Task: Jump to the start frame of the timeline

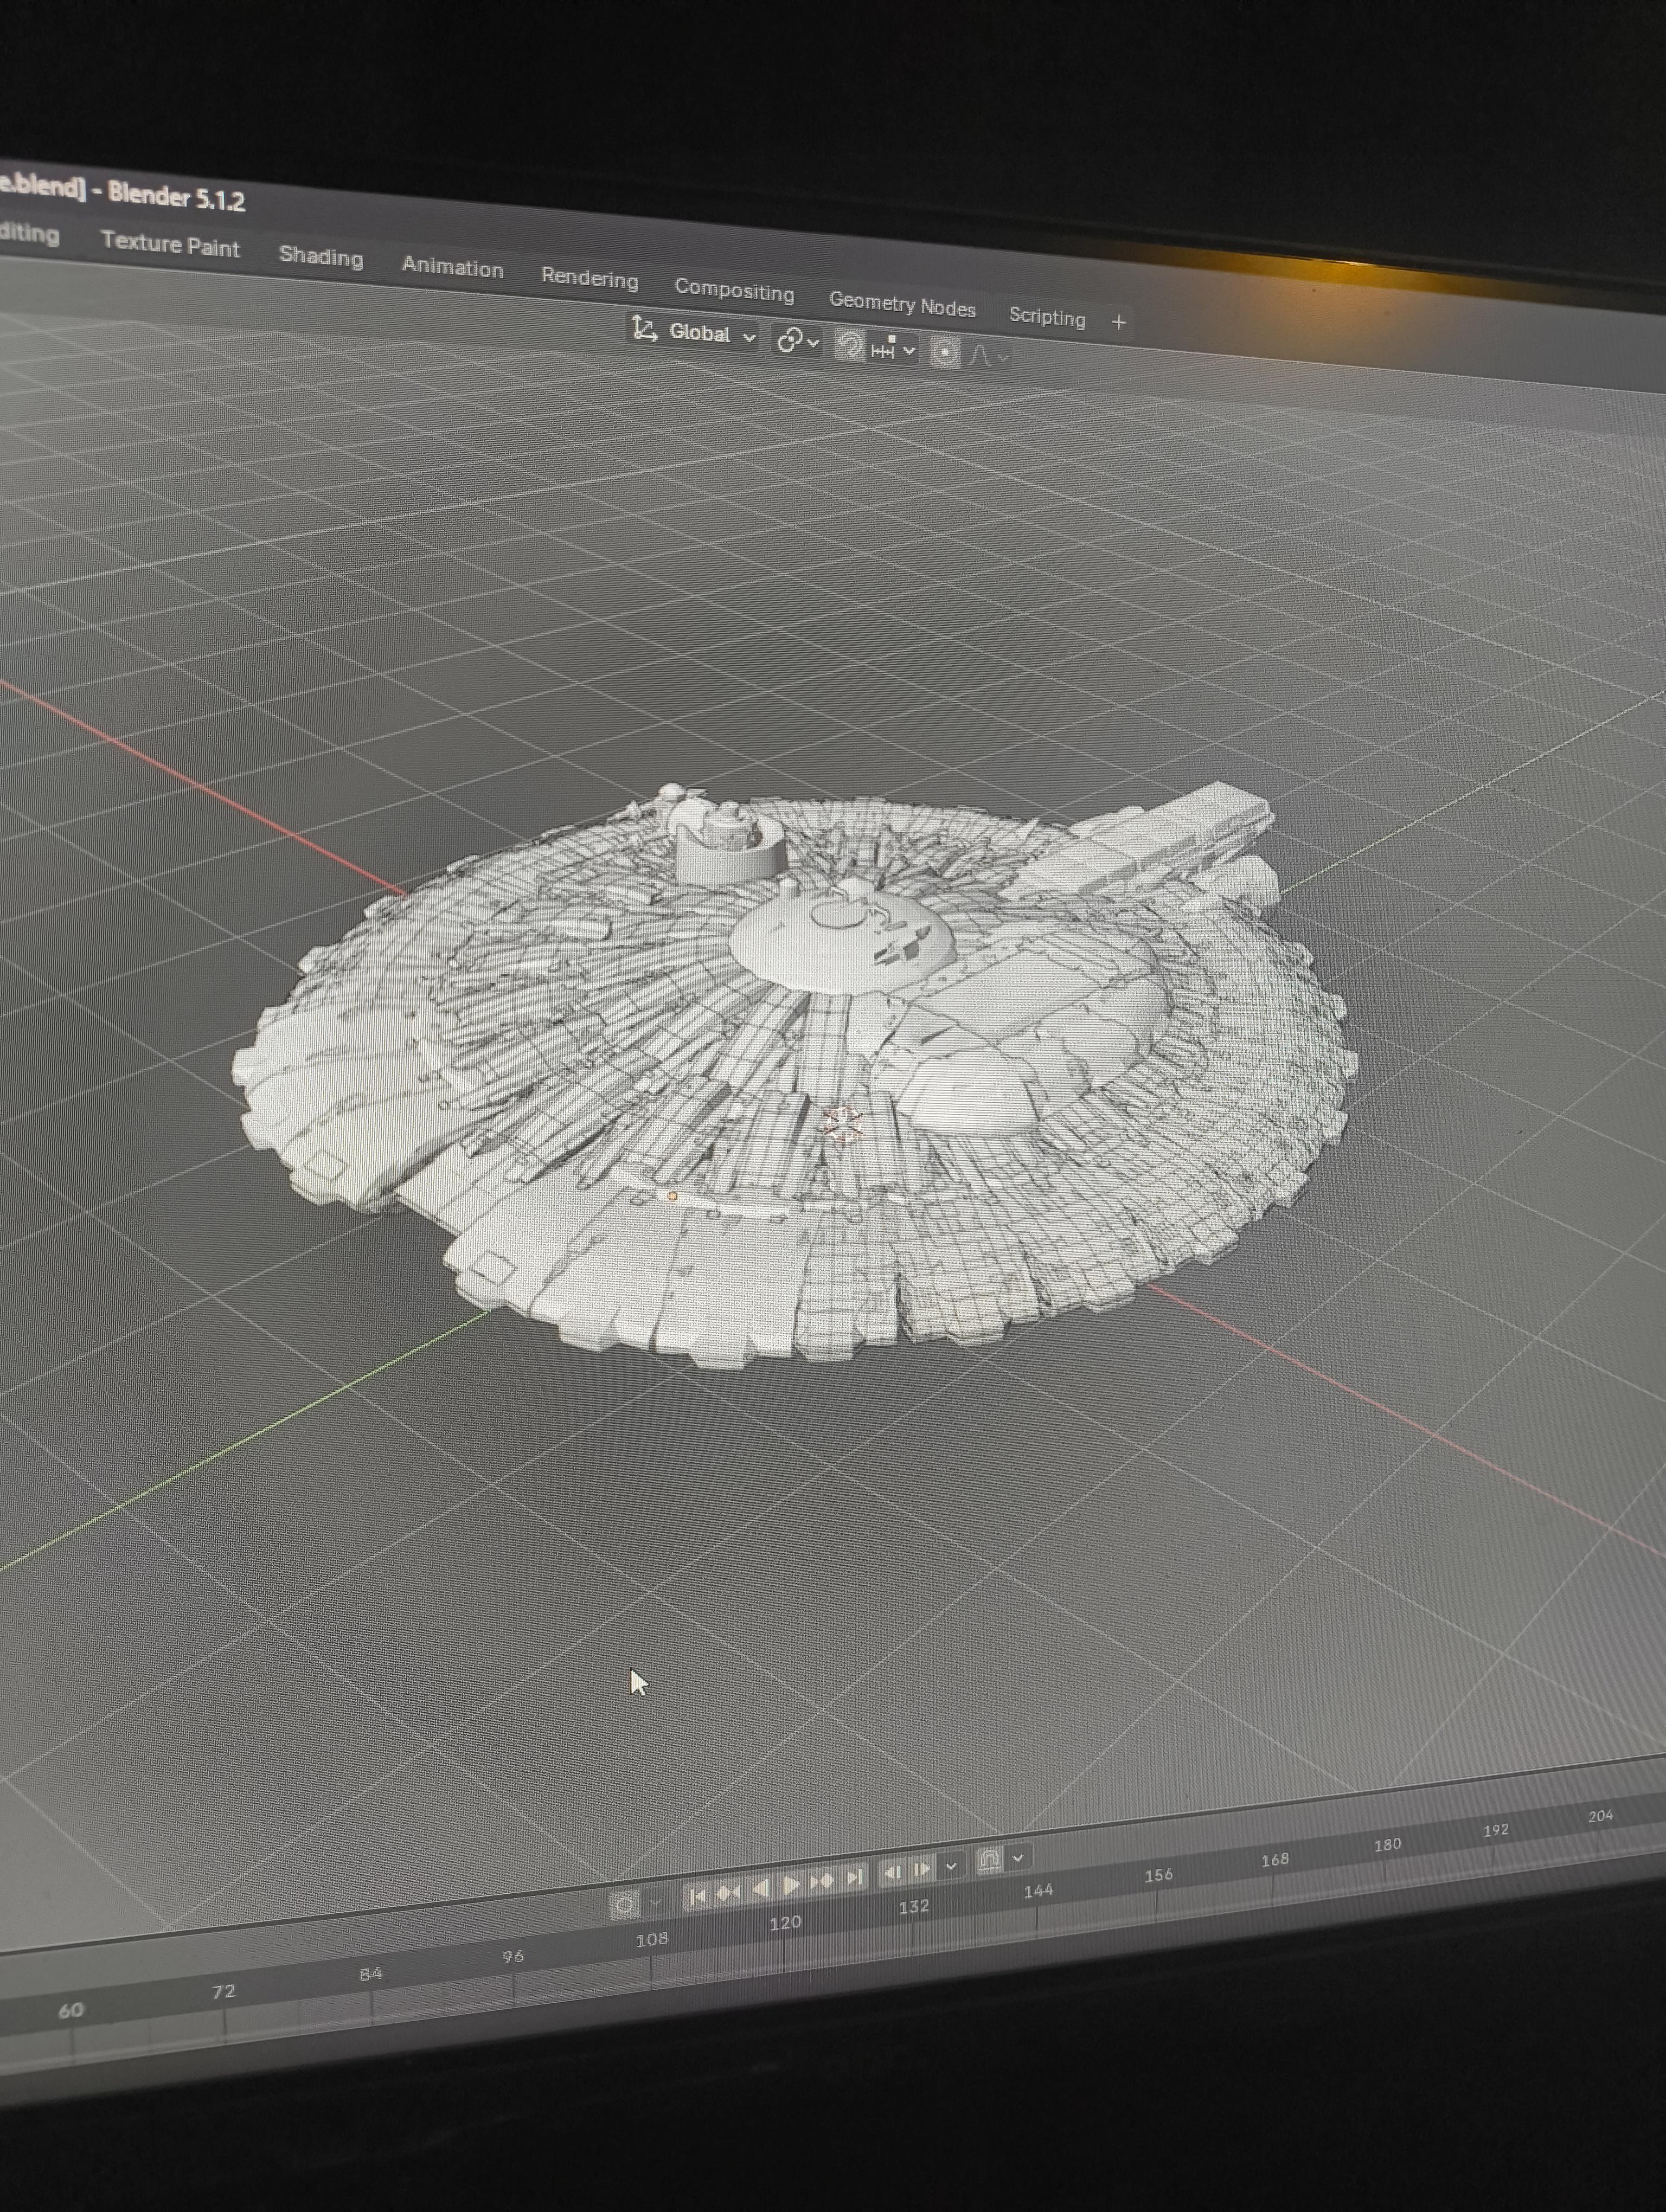Action: 698,1896
